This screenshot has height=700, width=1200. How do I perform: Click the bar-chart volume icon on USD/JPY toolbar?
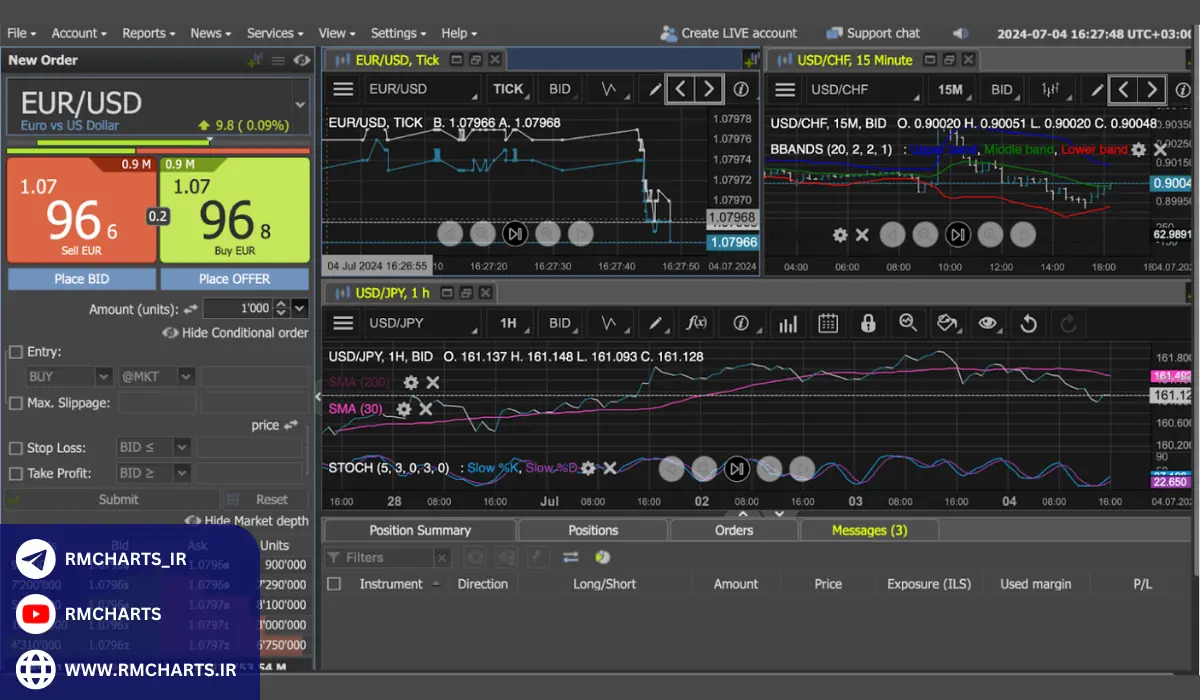(x=788, y=323)
